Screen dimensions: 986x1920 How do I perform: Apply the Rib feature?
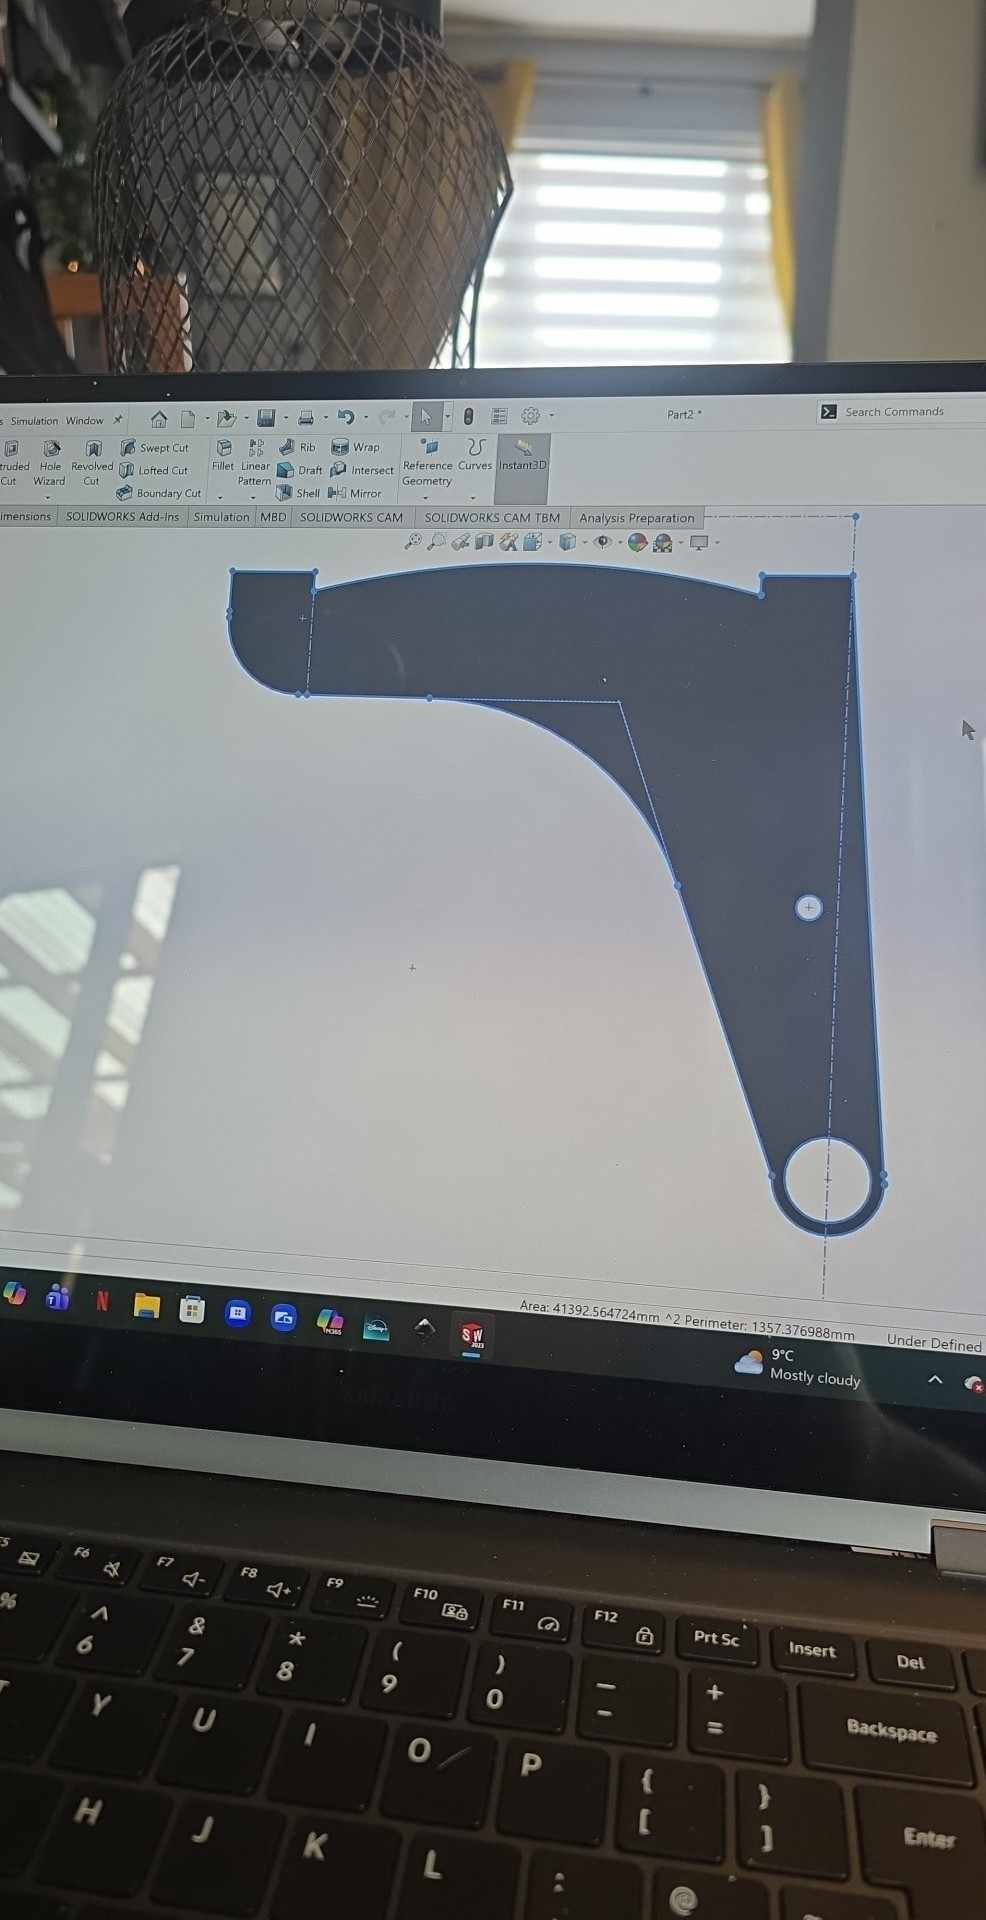point(296,447)
